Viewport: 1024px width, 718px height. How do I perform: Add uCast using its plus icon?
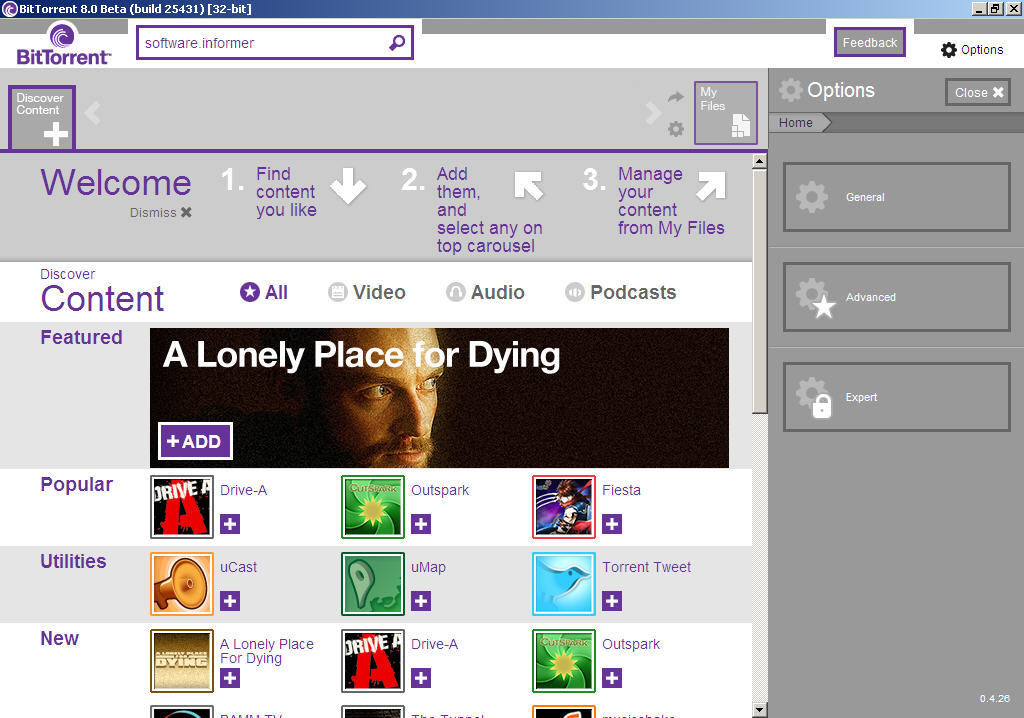pos(230,601)
